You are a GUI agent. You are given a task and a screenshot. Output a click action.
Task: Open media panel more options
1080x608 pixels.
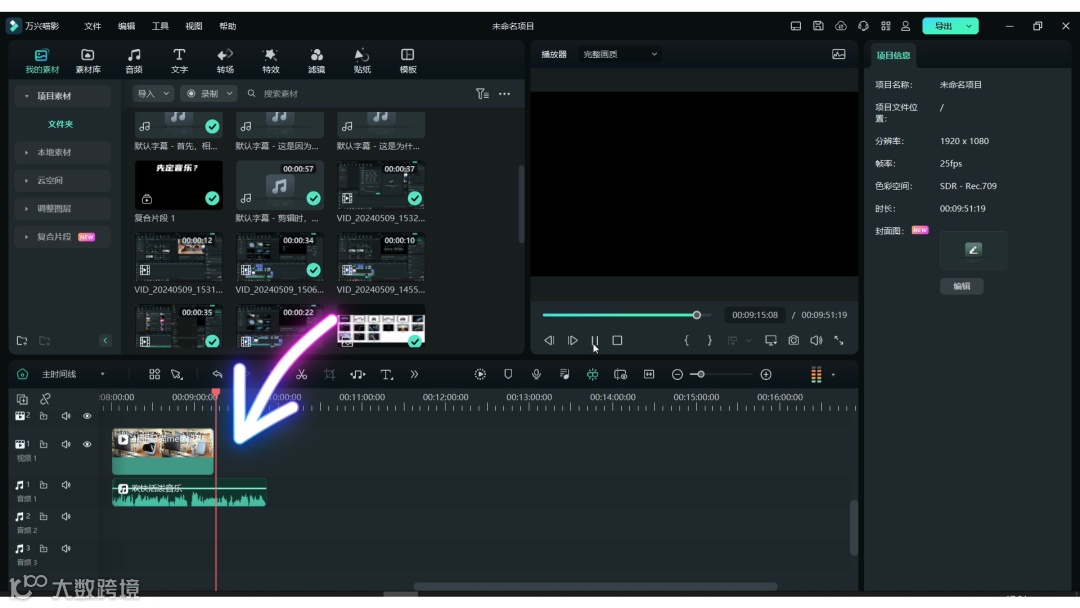[504, 94]
